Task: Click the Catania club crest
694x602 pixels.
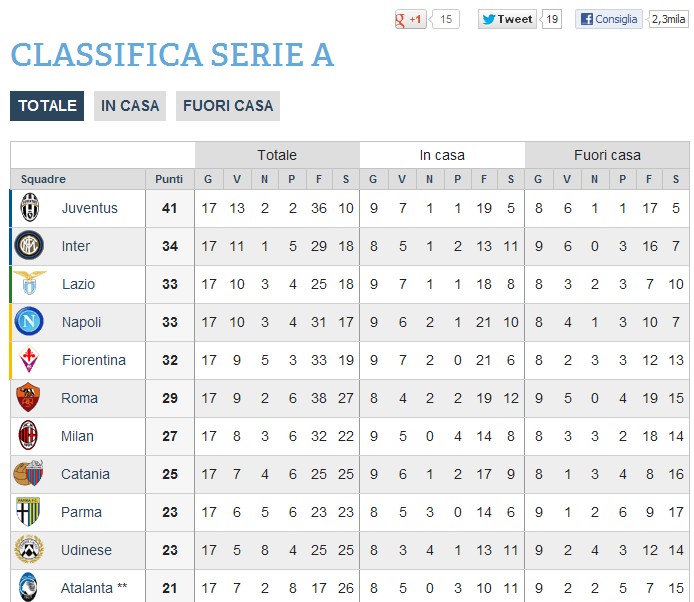Action: click(28, 473)
